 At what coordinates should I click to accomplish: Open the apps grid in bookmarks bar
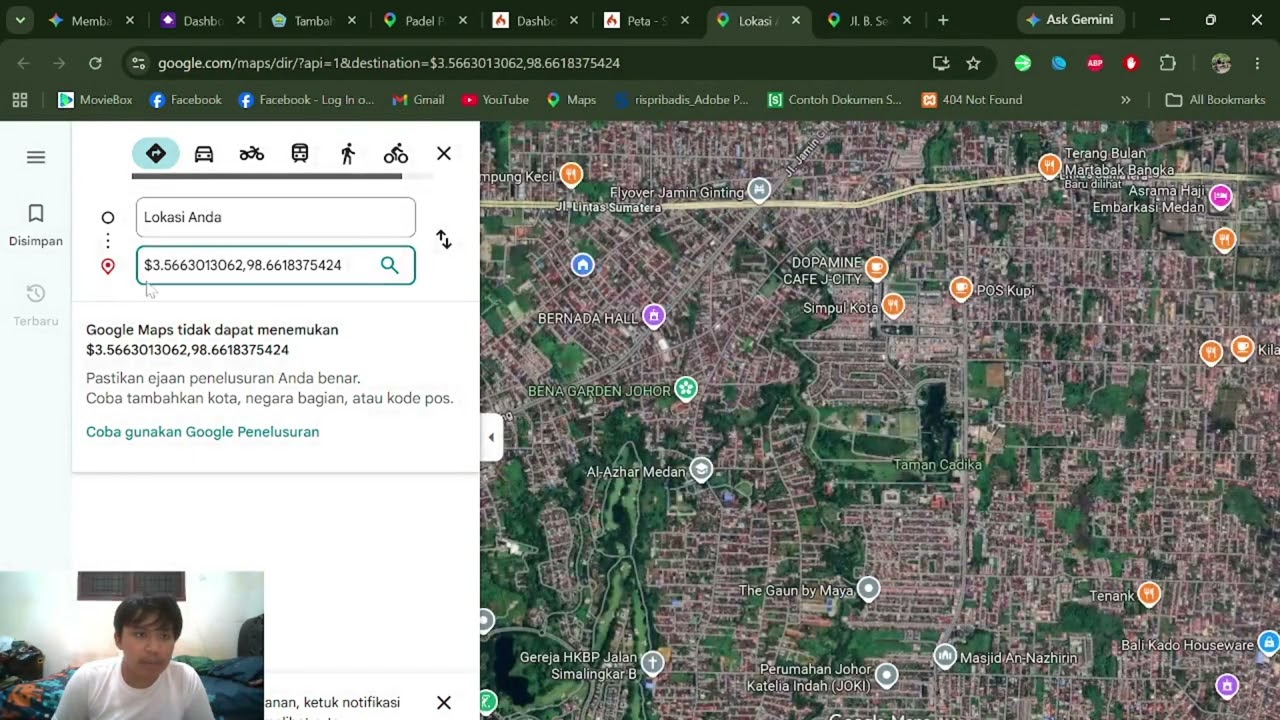[20, 100]
